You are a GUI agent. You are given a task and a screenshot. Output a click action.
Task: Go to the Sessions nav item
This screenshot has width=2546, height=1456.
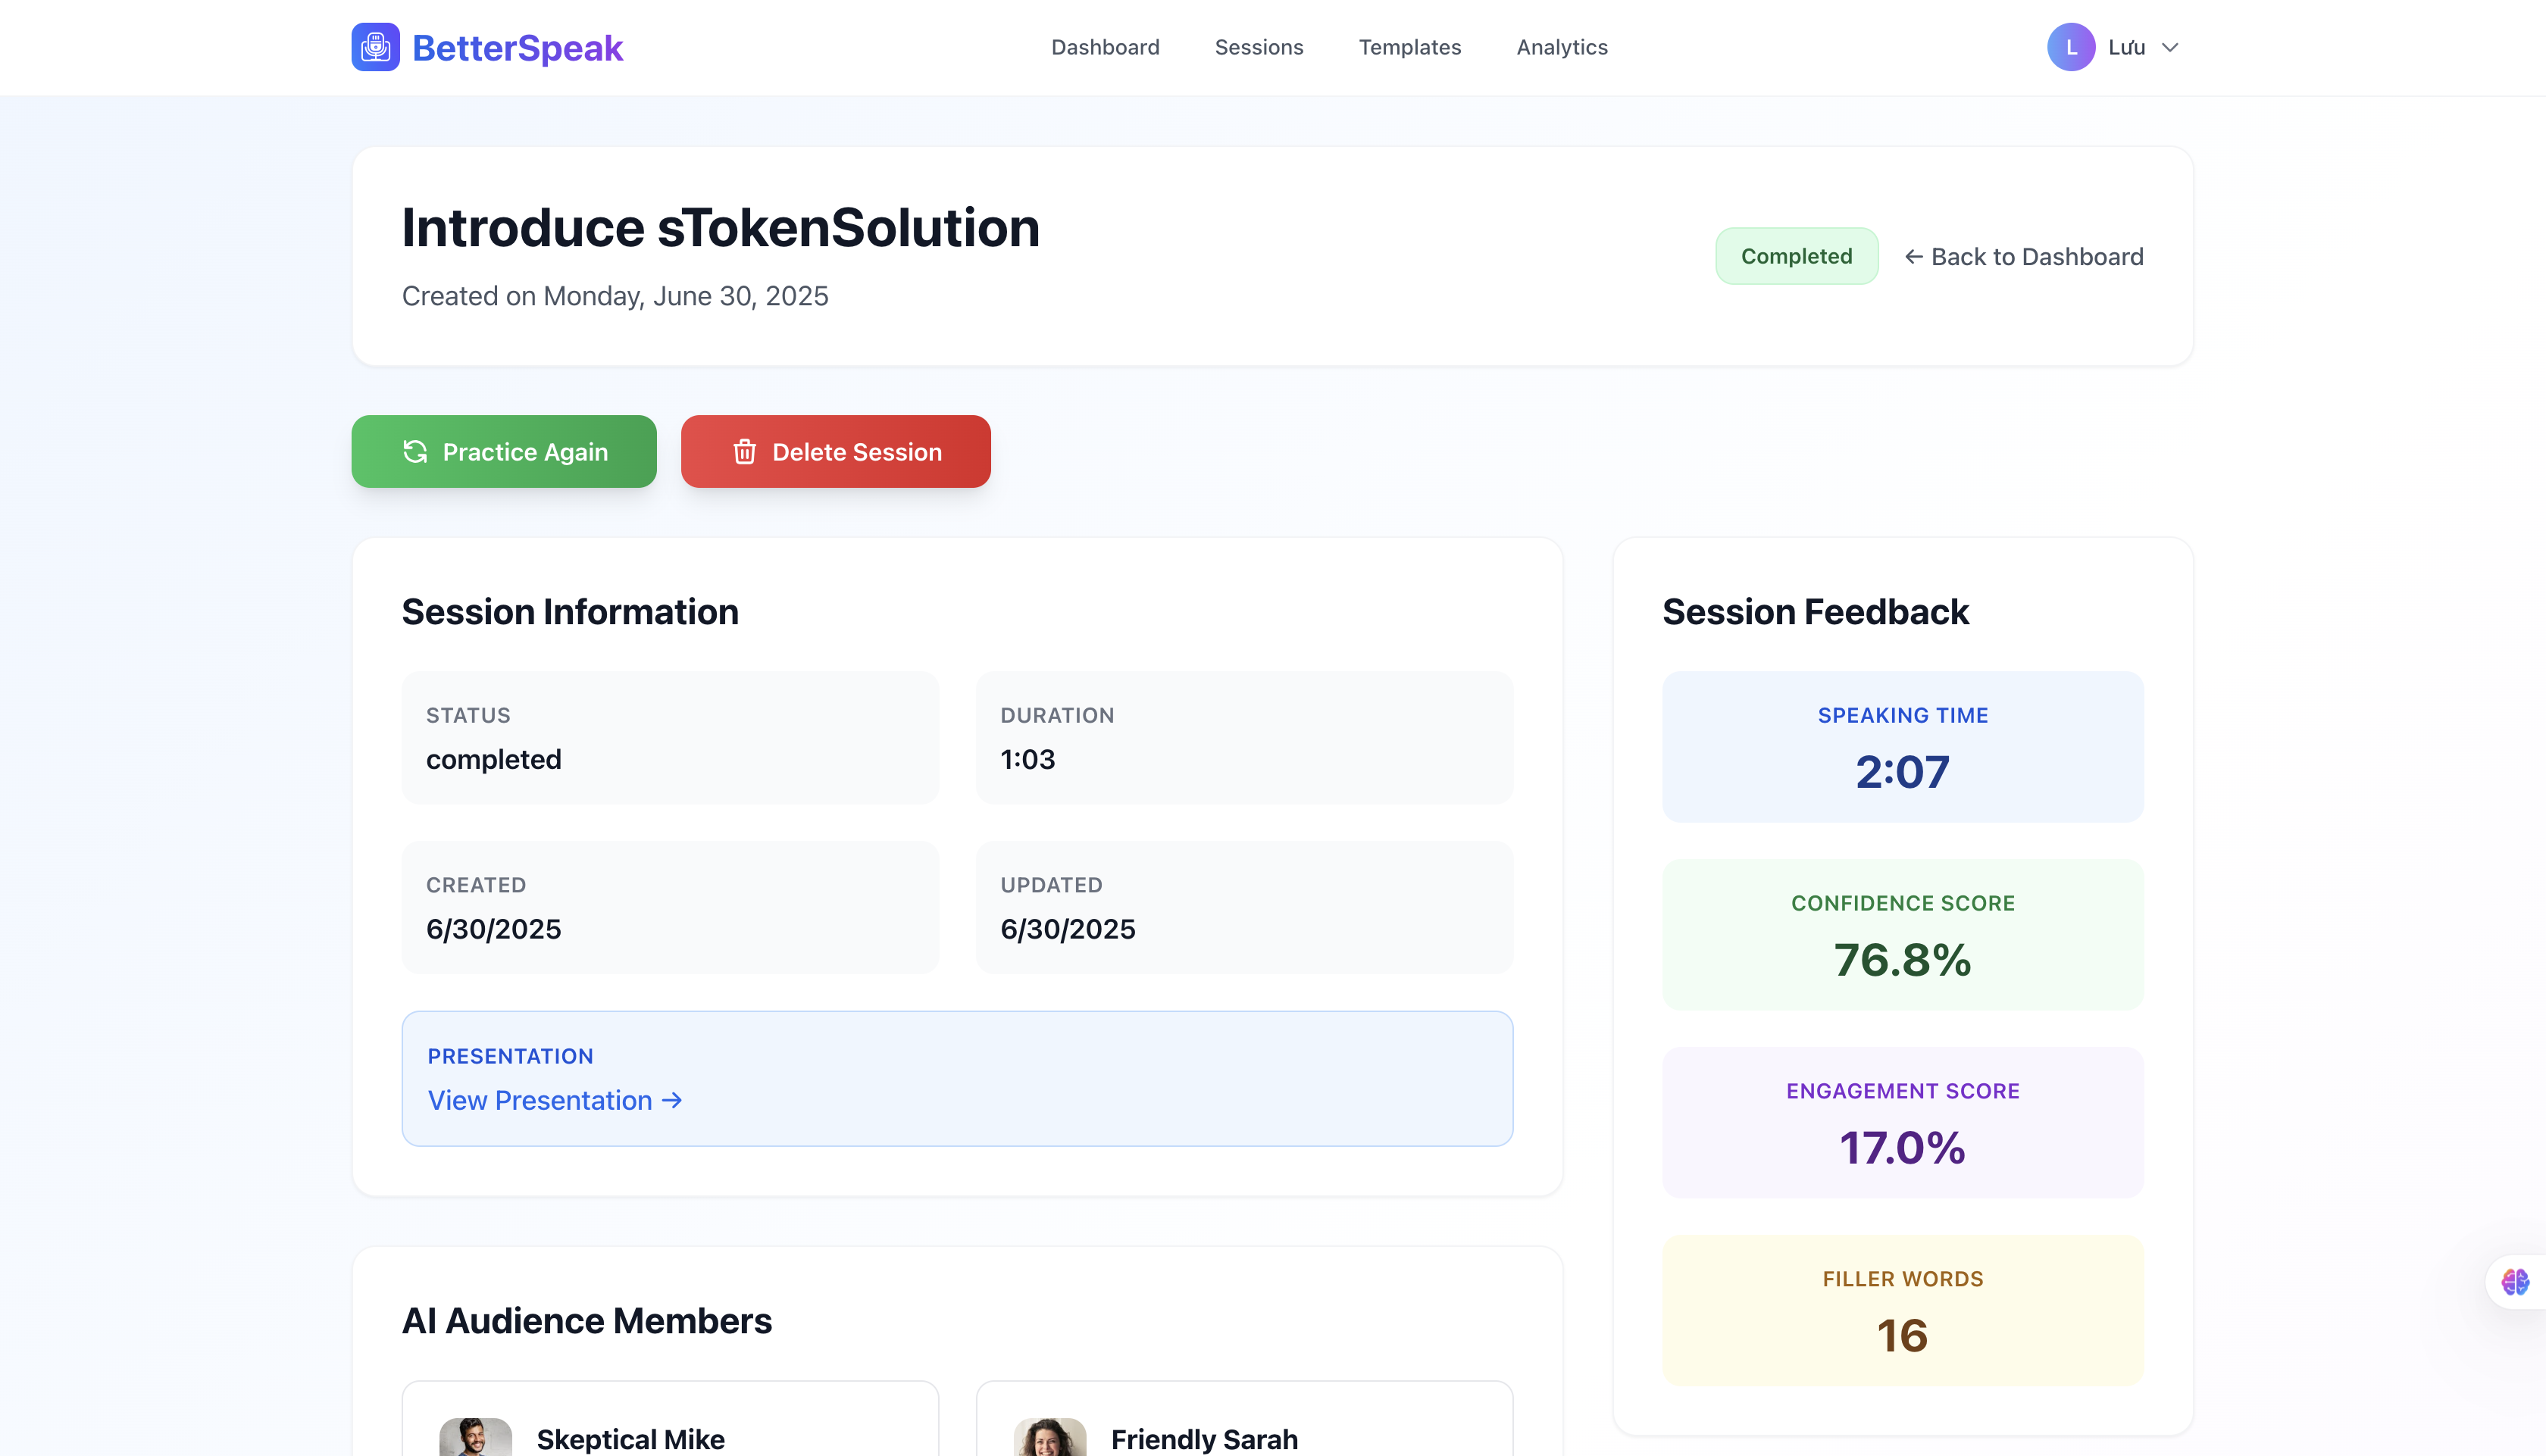coord(1258,47)
